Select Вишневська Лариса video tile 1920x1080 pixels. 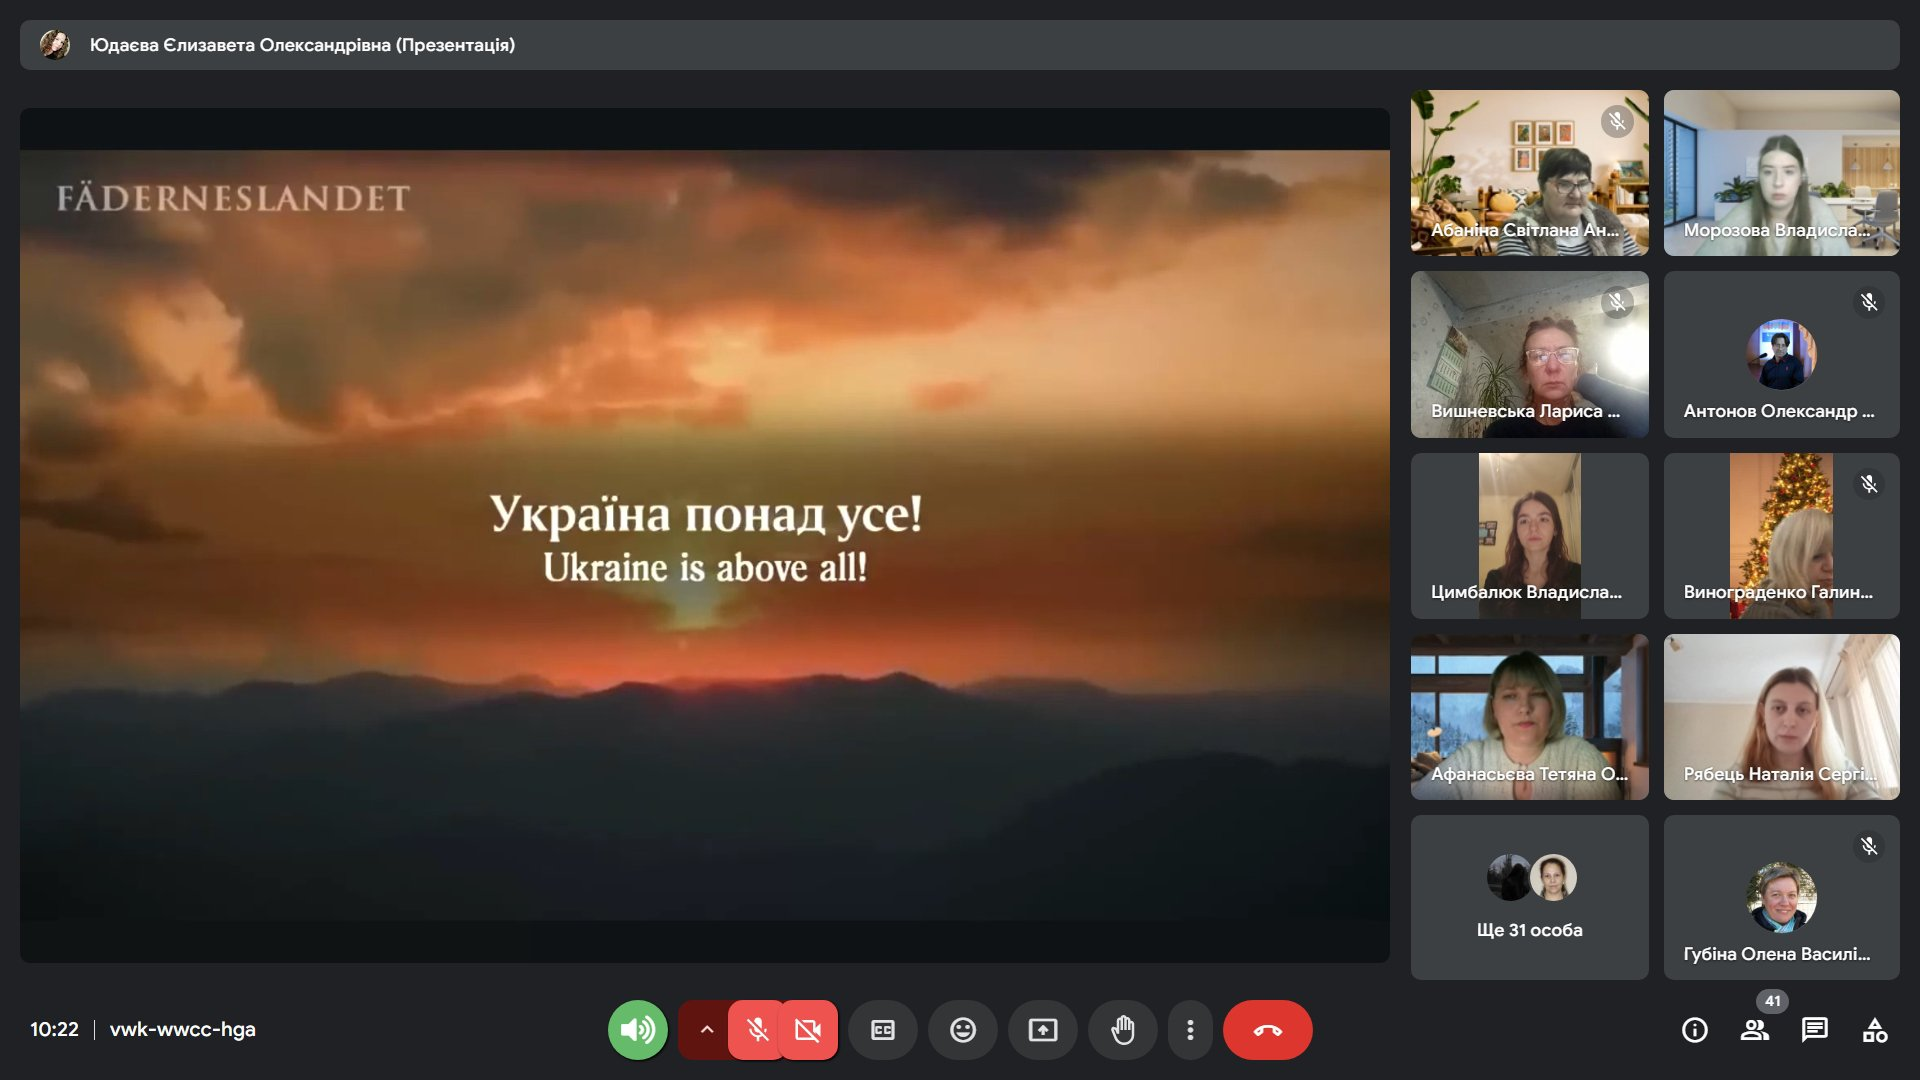(1529, 354)
